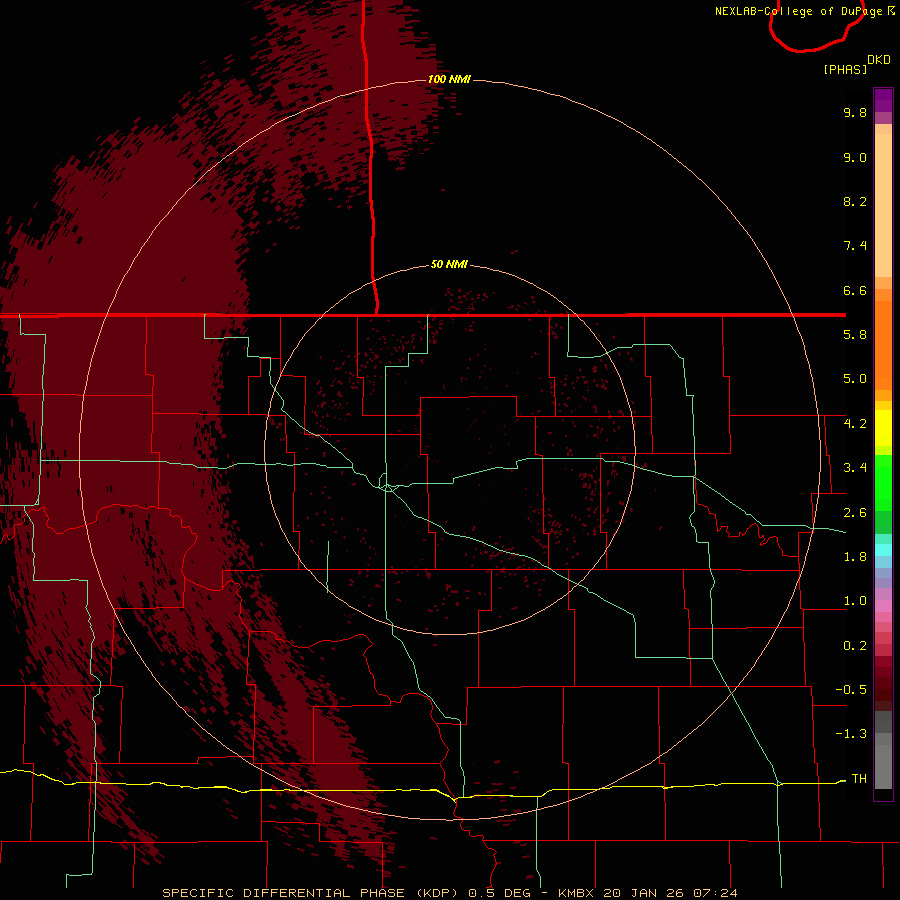This screenshot has height=900, width=900.
Task: Click the 9.0 value on the color scale
Action: tap(855, 157)
